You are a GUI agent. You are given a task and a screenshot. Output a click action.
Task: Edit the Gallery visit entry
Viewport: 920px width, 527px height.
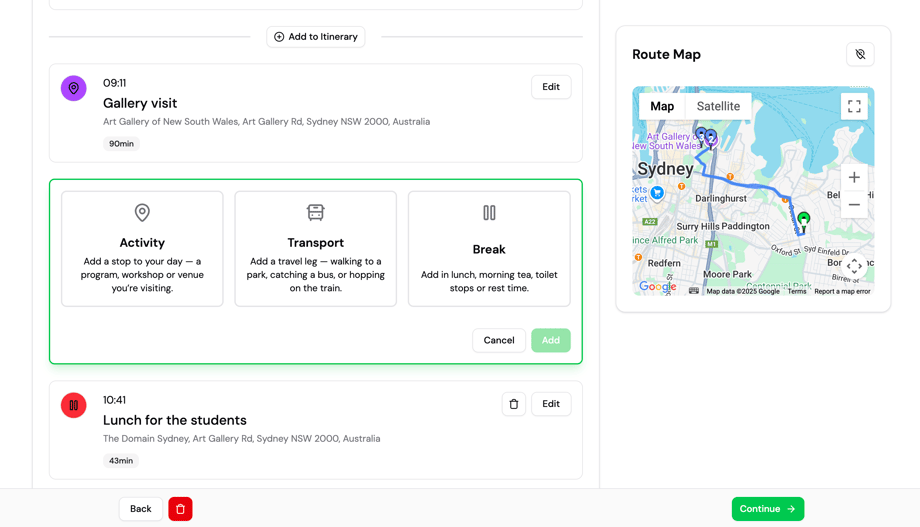coord(551,87)
